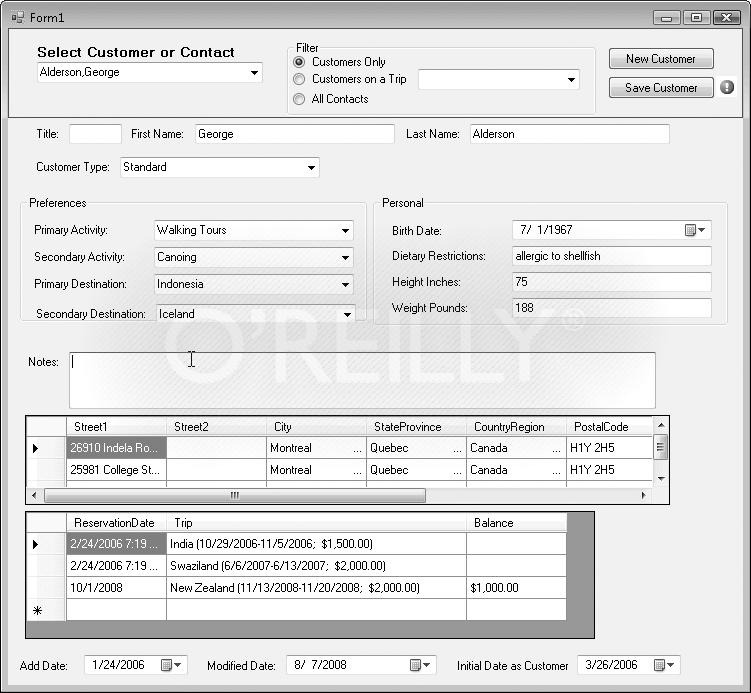
Task: Select the 26910 Indela Ro address cell
Action: (x=116, y=448)
